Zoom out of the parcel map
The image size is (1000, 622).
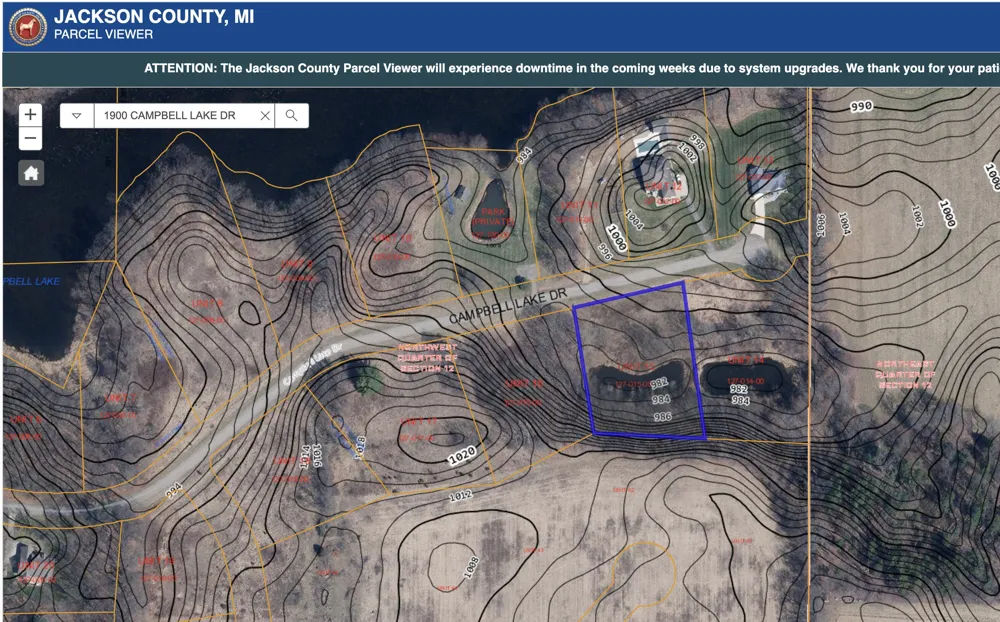[x=30, y=138]
